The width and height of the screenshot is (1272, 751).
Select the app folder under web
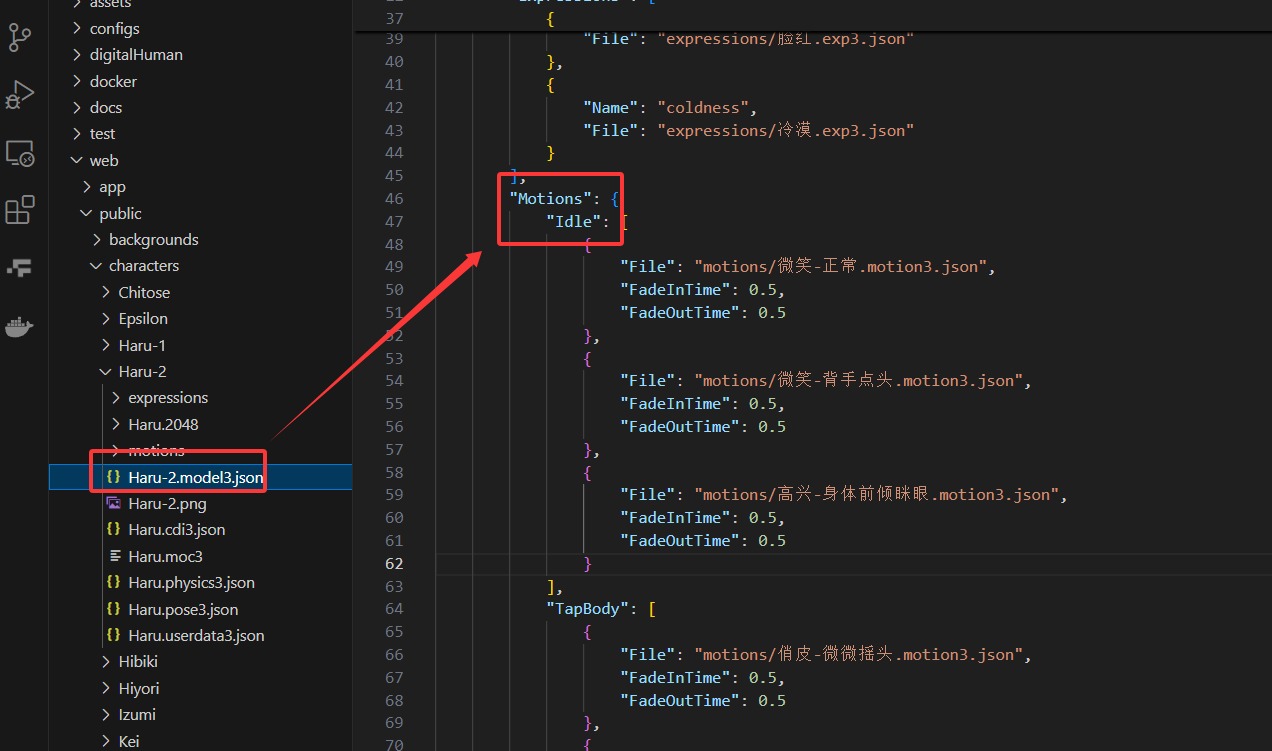click(x=112, y=186)
